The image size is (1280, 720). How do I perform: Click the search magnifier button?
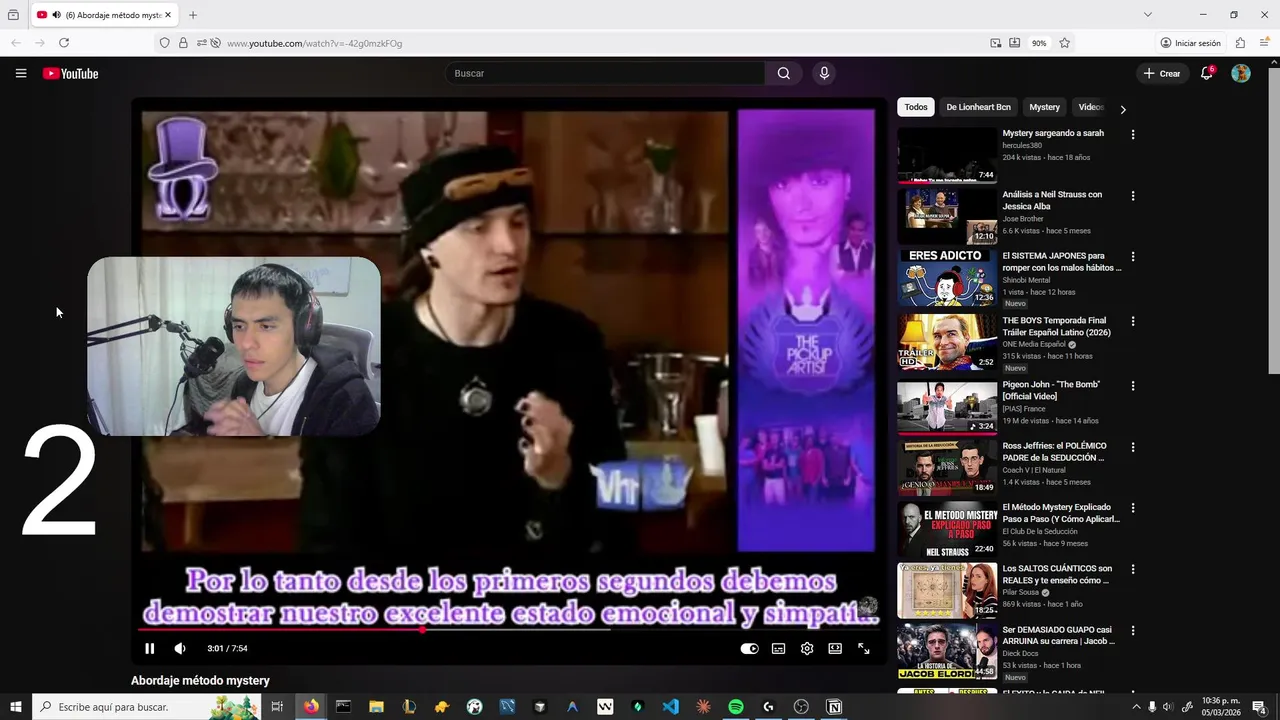coord(784,73)
